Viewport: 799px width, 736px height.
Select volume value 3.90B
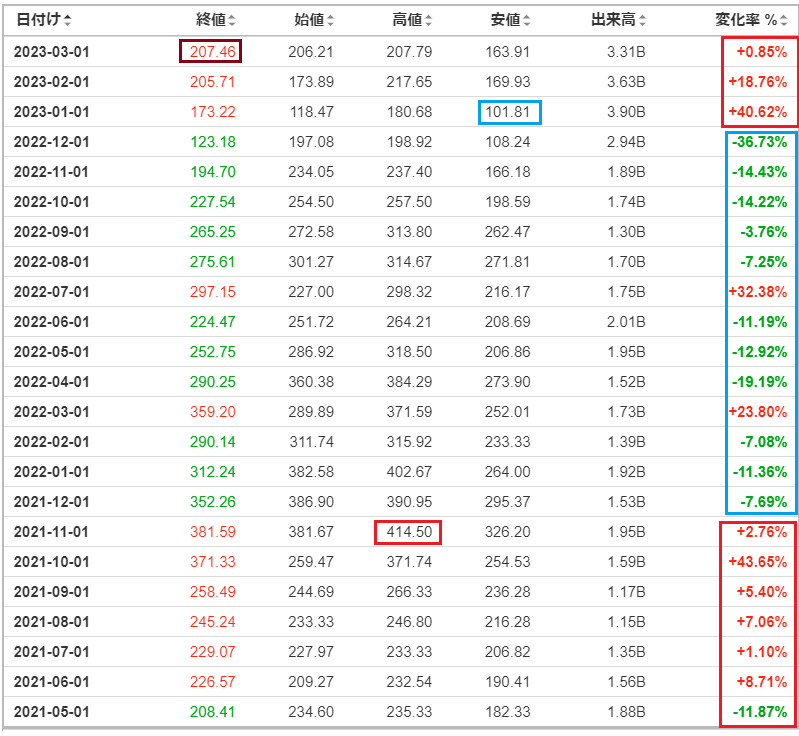click(626, 112)
